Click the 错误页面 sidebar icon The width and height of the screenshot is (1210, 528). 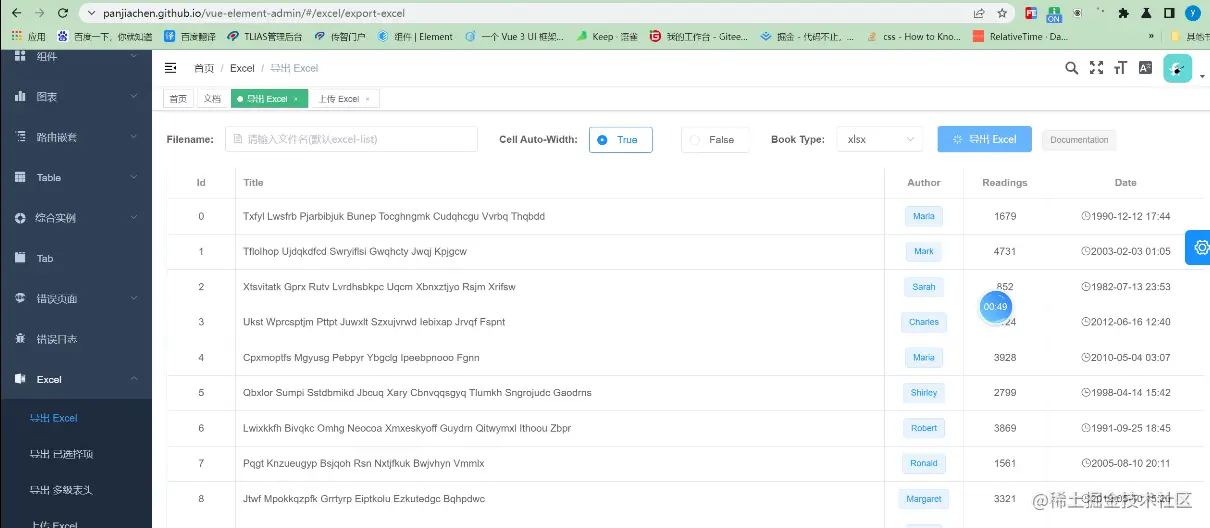point(20,298)
